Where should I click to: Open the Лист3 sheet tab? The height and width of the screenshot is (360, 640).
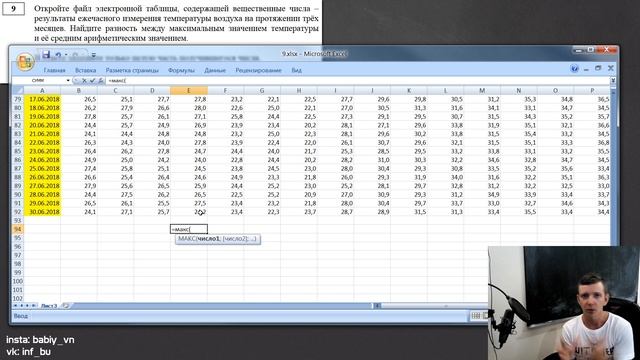(x=49, y=306)
